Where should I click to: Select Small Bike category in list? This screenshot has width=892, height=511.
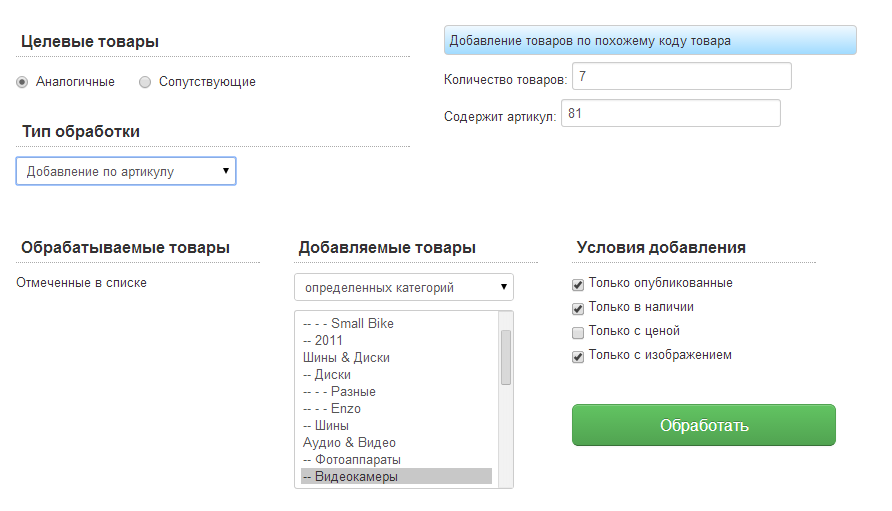click(361, 323)
